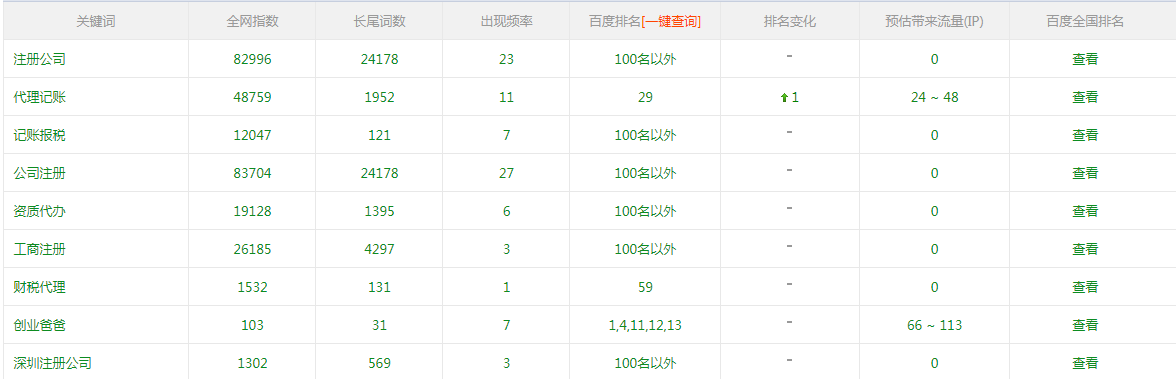Click index value 103 for 创业爸爸

coord(252,325)
